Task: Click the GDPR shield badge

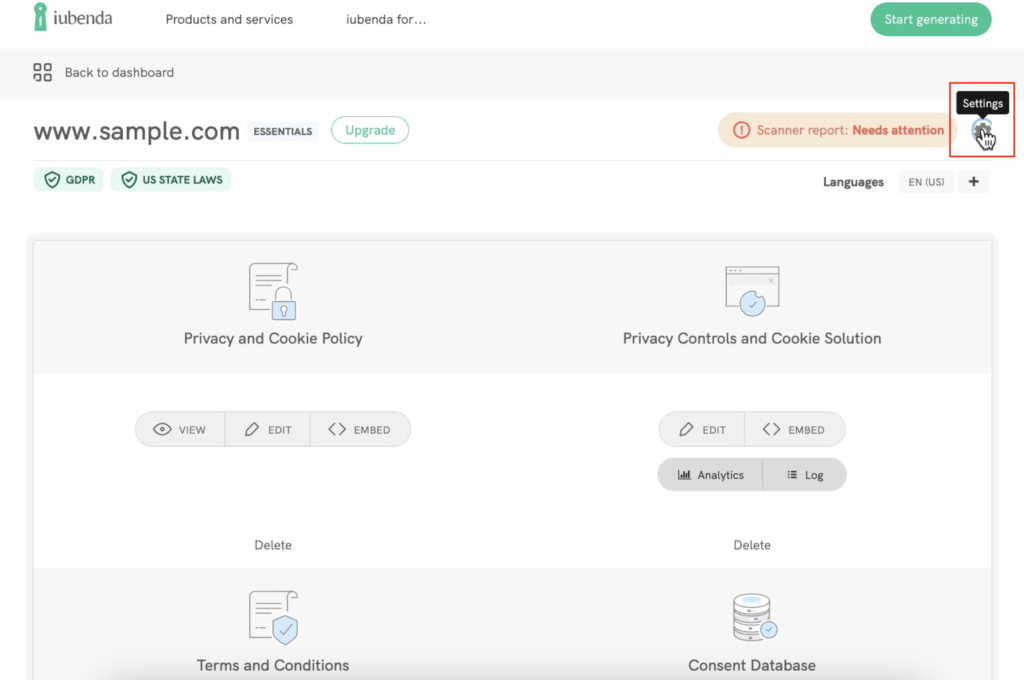Action: coord(68,180)
